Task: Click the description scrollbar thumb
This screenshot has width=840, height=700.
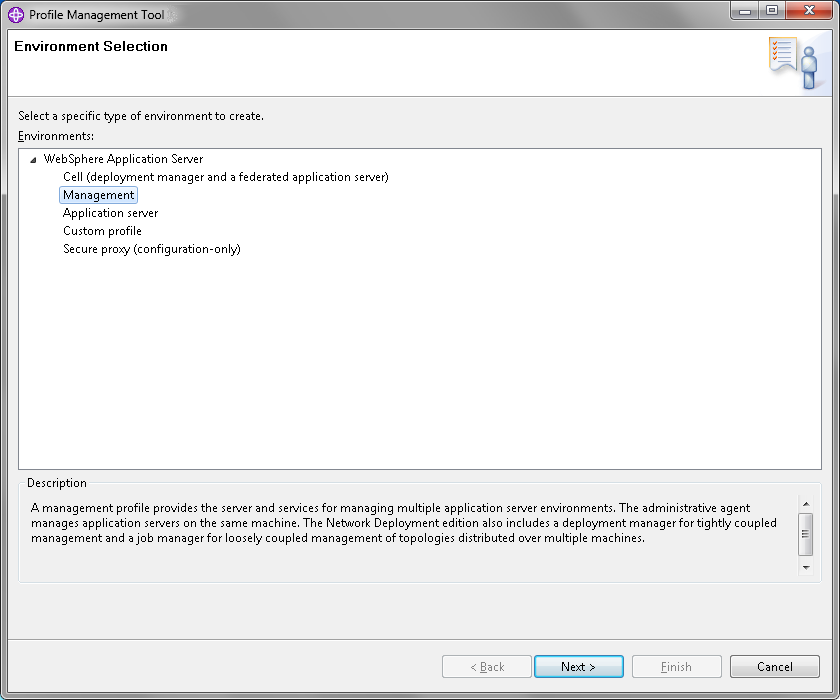Action: click(x=806, y=534)
